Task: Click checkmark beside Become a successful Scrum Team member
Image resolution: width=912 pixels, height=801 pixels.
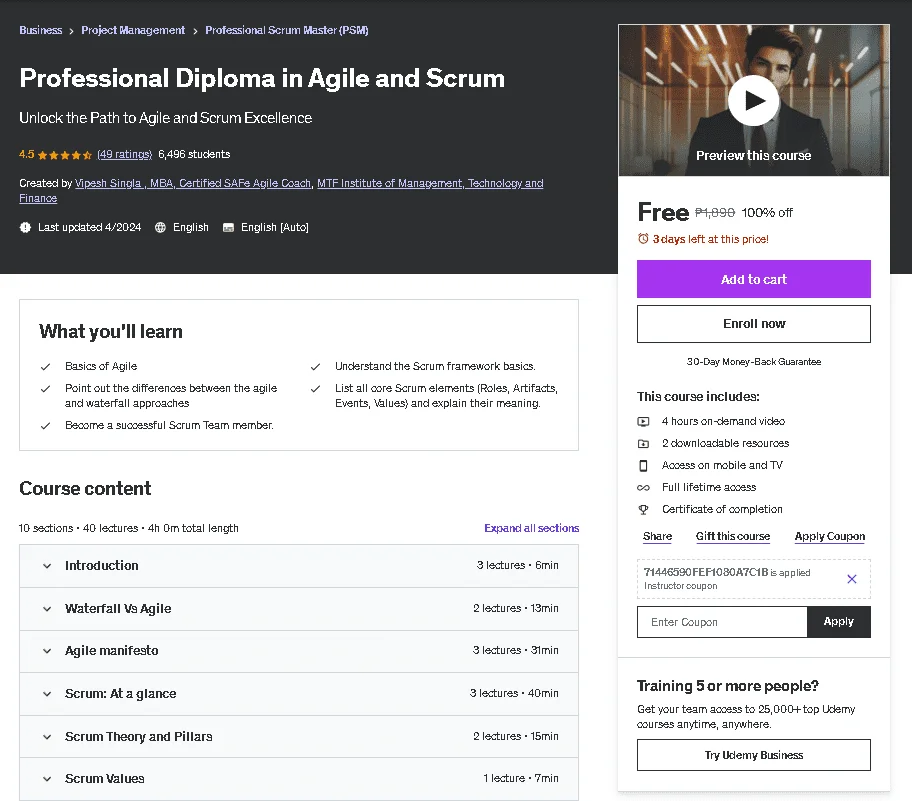Action: click(x=45, y=426)
